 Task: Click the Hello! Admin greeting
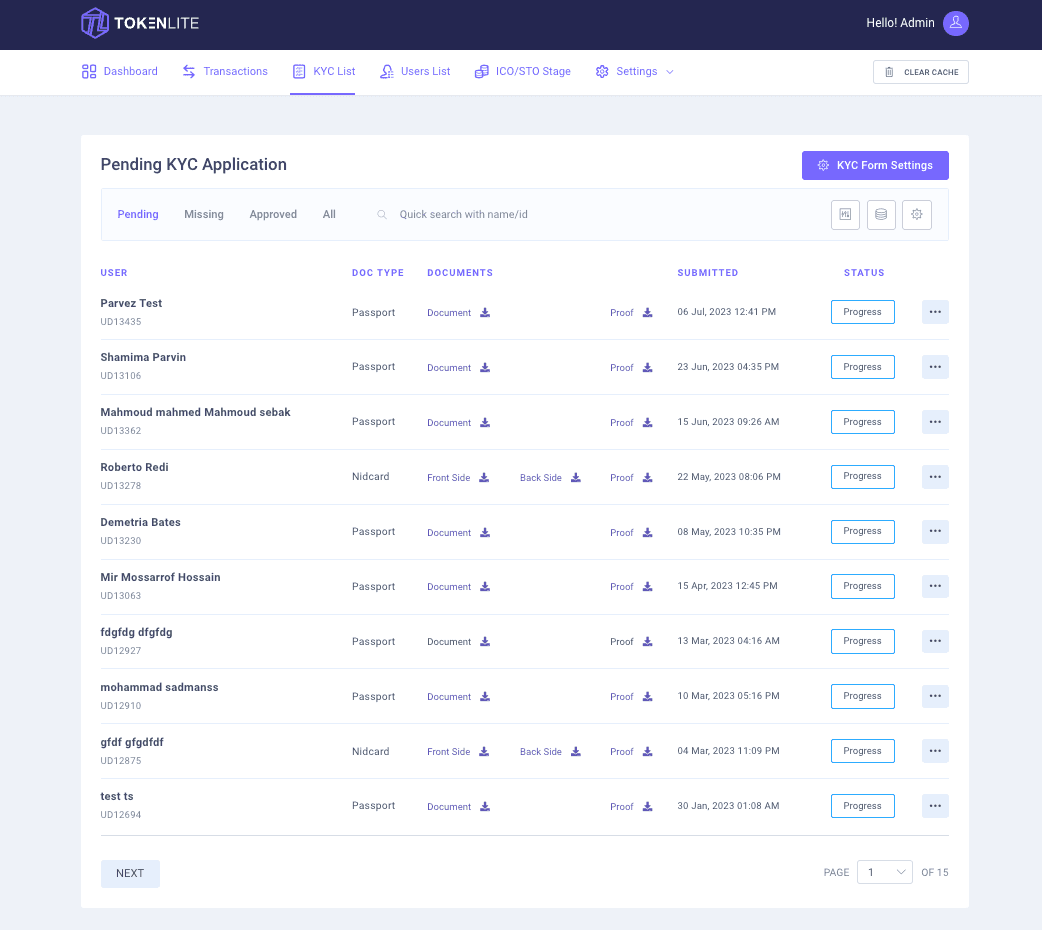coord(900,23)
